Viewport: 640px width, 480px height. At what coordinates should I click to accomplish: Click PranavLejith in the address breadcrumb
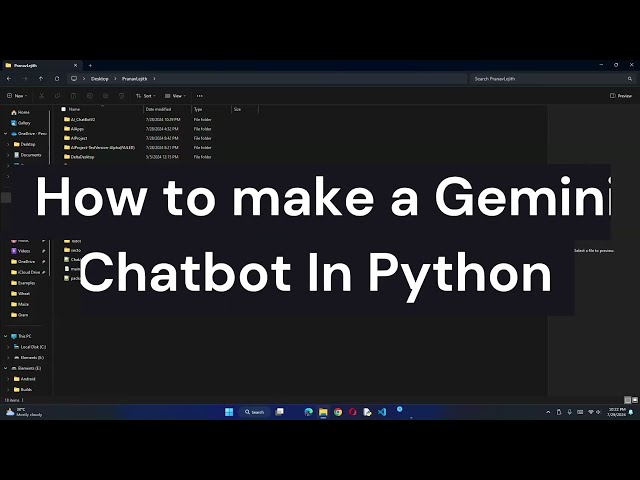click(x=134, y=79)
